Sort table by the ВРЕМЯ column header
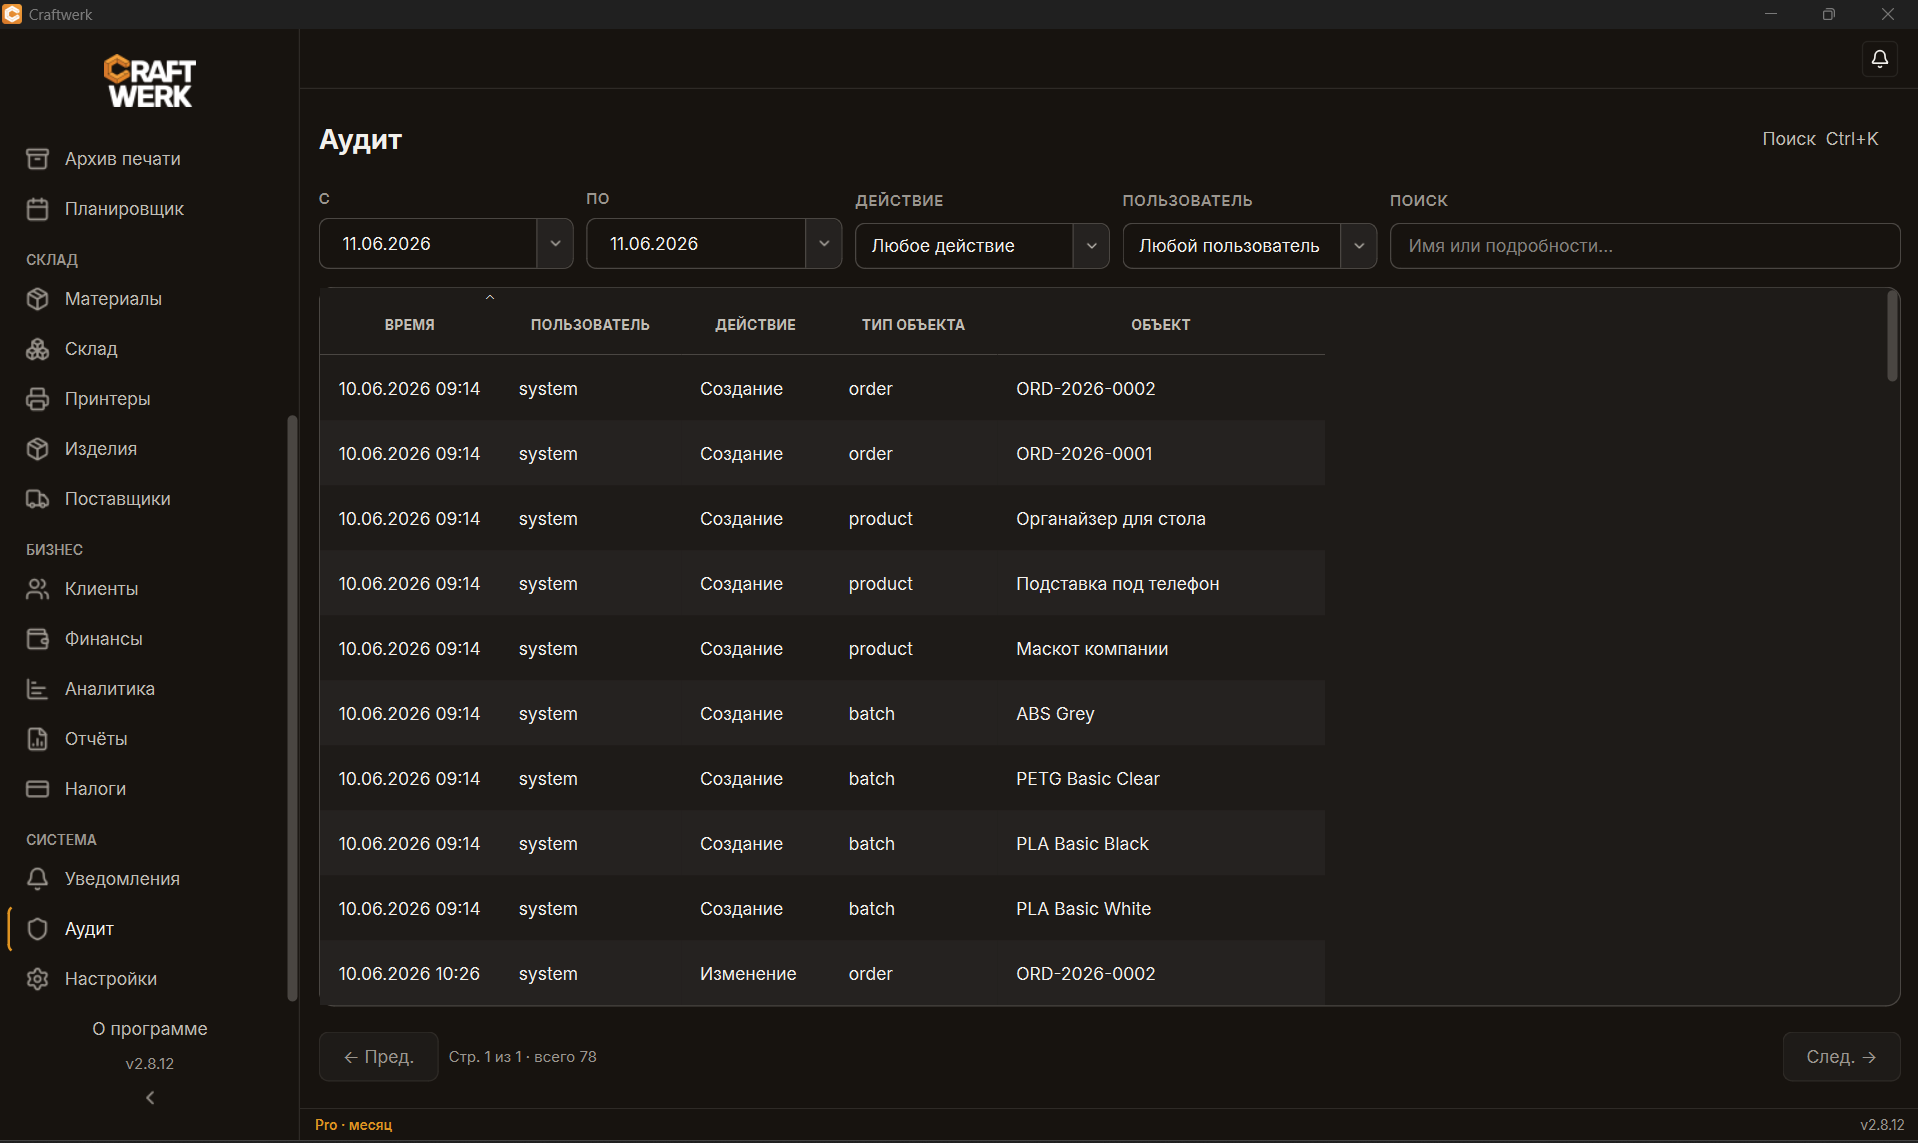The width and height of the screenshot is (1918, 1143). click(x=410, y=325)
